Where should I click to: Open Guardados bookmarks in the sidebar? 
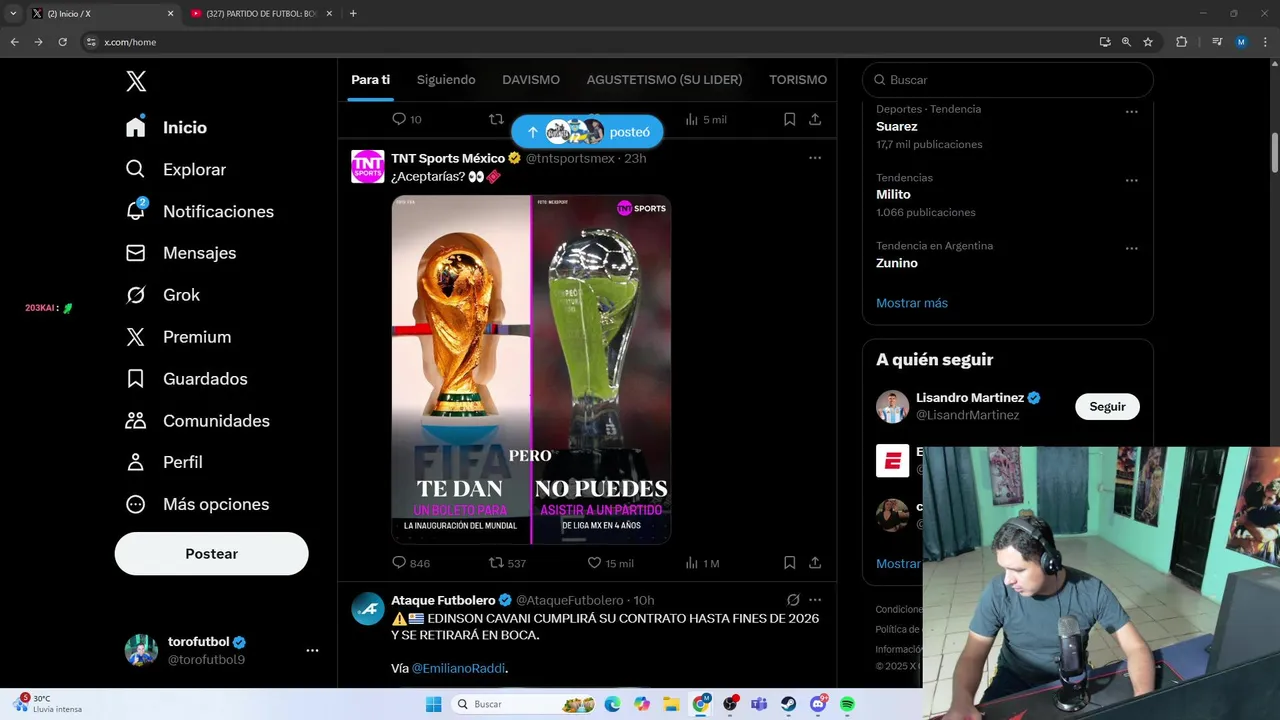pos(186,379)
